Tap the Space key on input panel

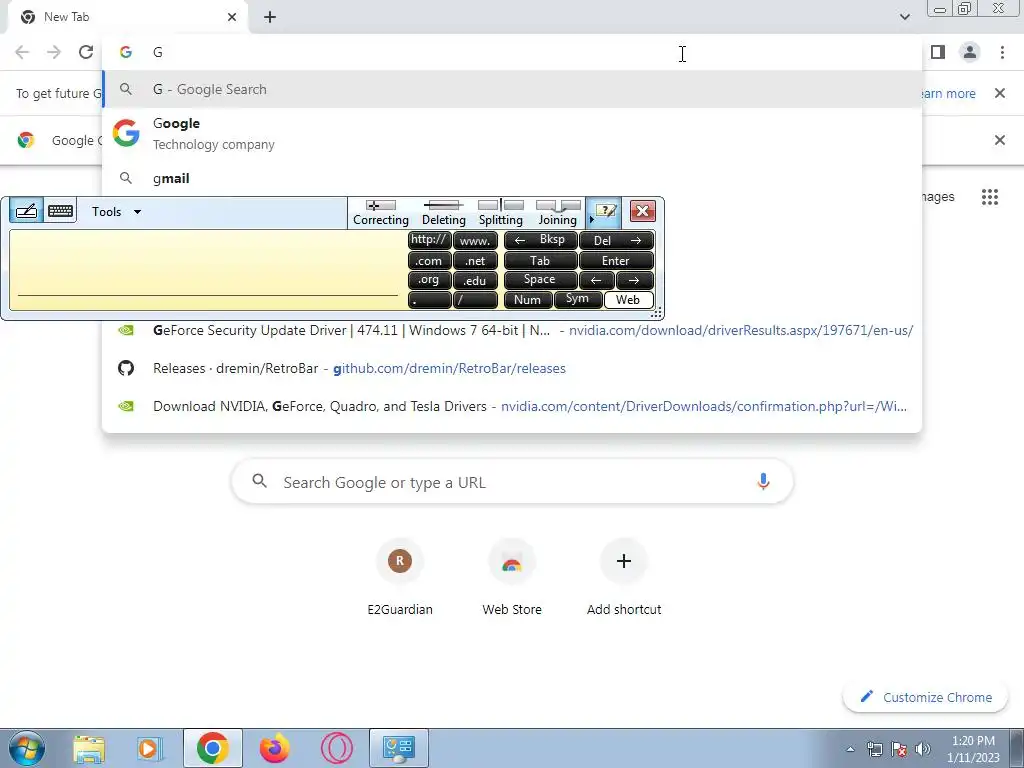pos(540,280)
